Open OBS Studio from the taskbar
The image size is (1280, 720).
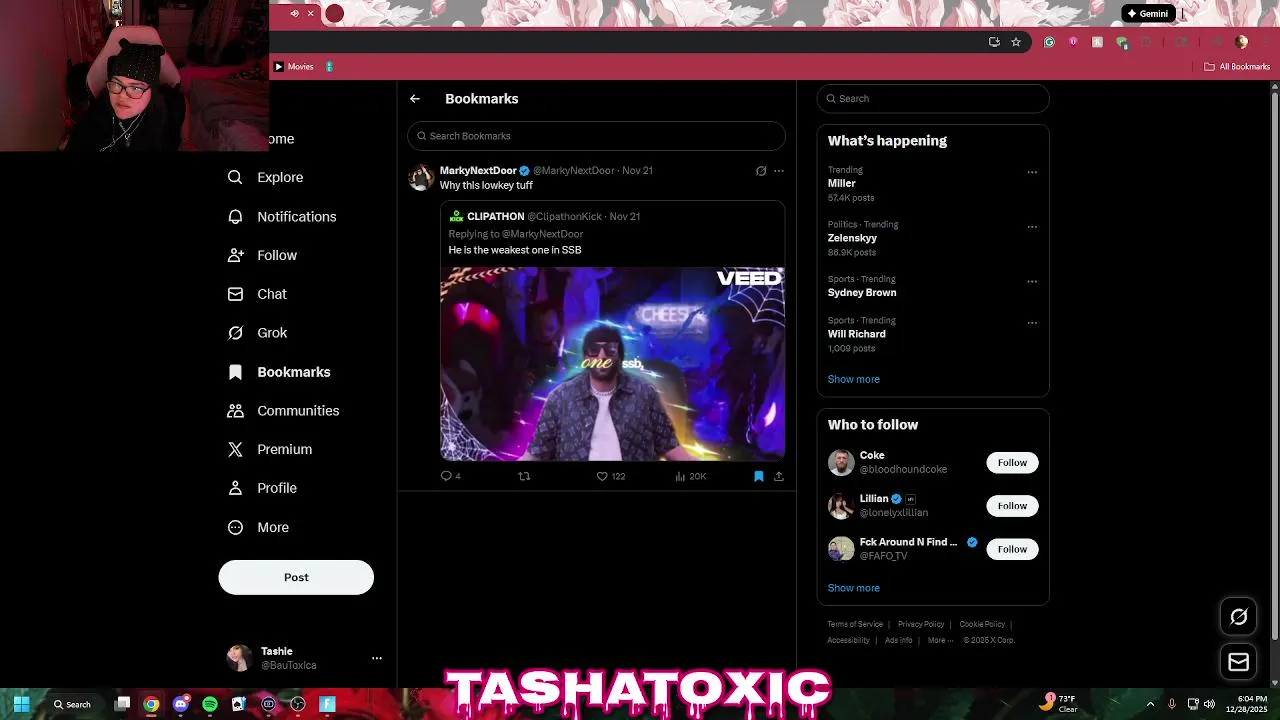coord(298,704)
